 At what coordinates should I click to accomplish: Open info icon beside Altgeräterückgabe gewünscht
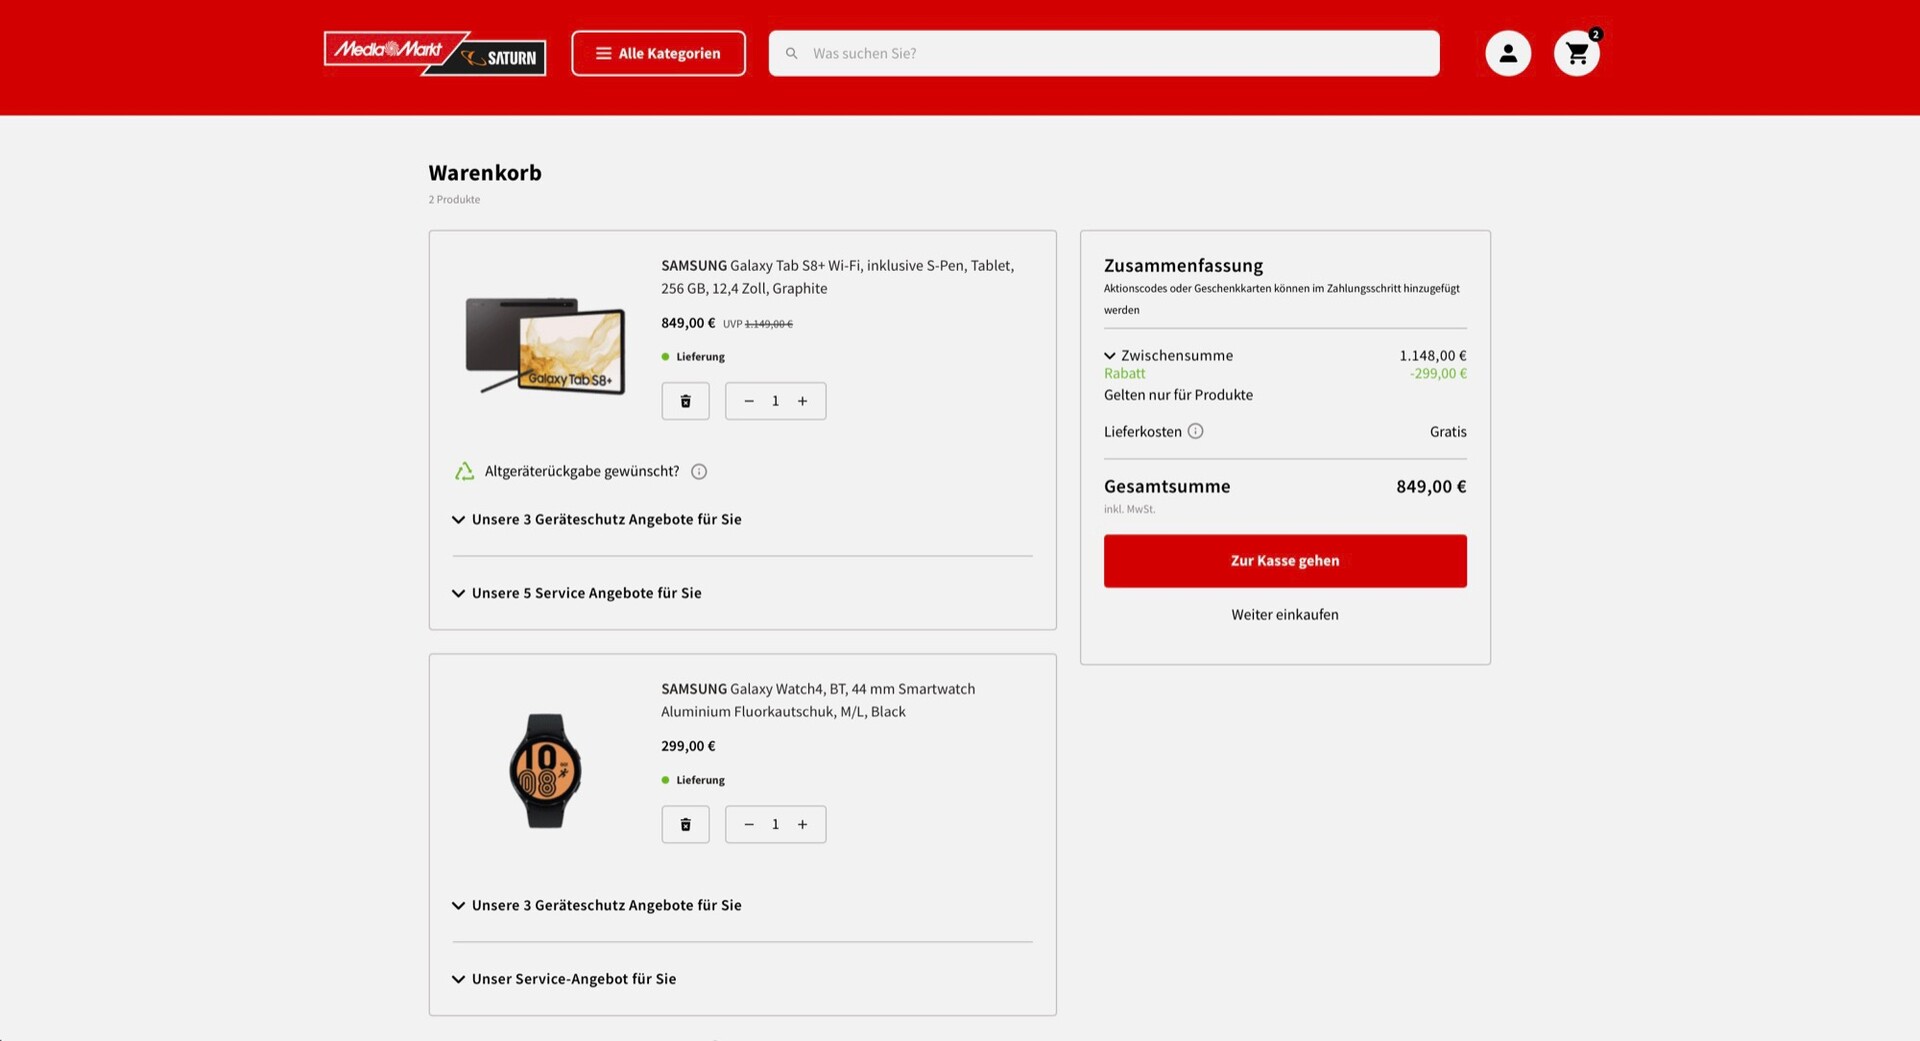699,471
